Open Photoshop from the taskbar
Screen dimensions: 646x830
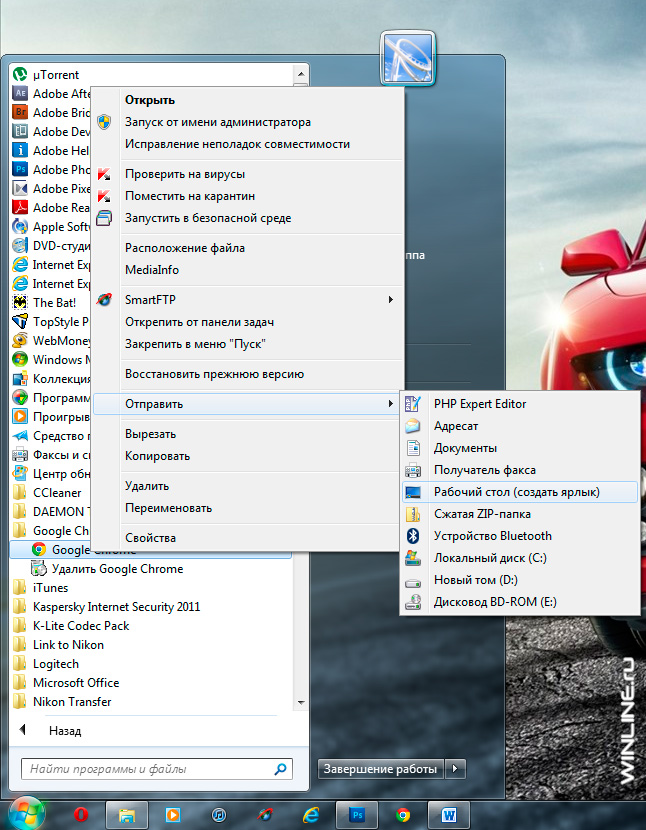coord(357,814)
